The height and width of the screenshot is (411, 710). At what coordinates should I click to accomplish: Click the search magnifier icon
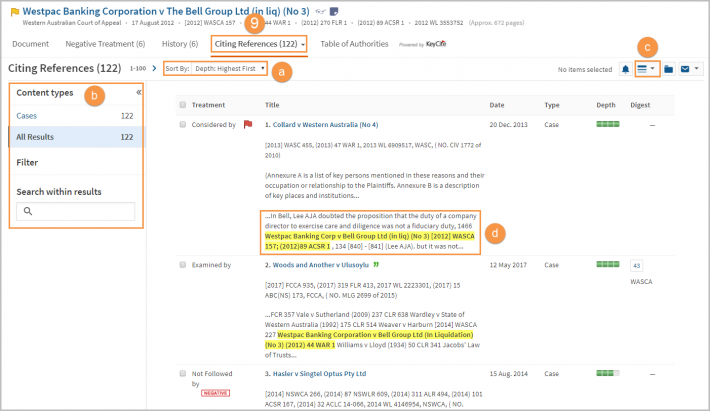(28, 211)
